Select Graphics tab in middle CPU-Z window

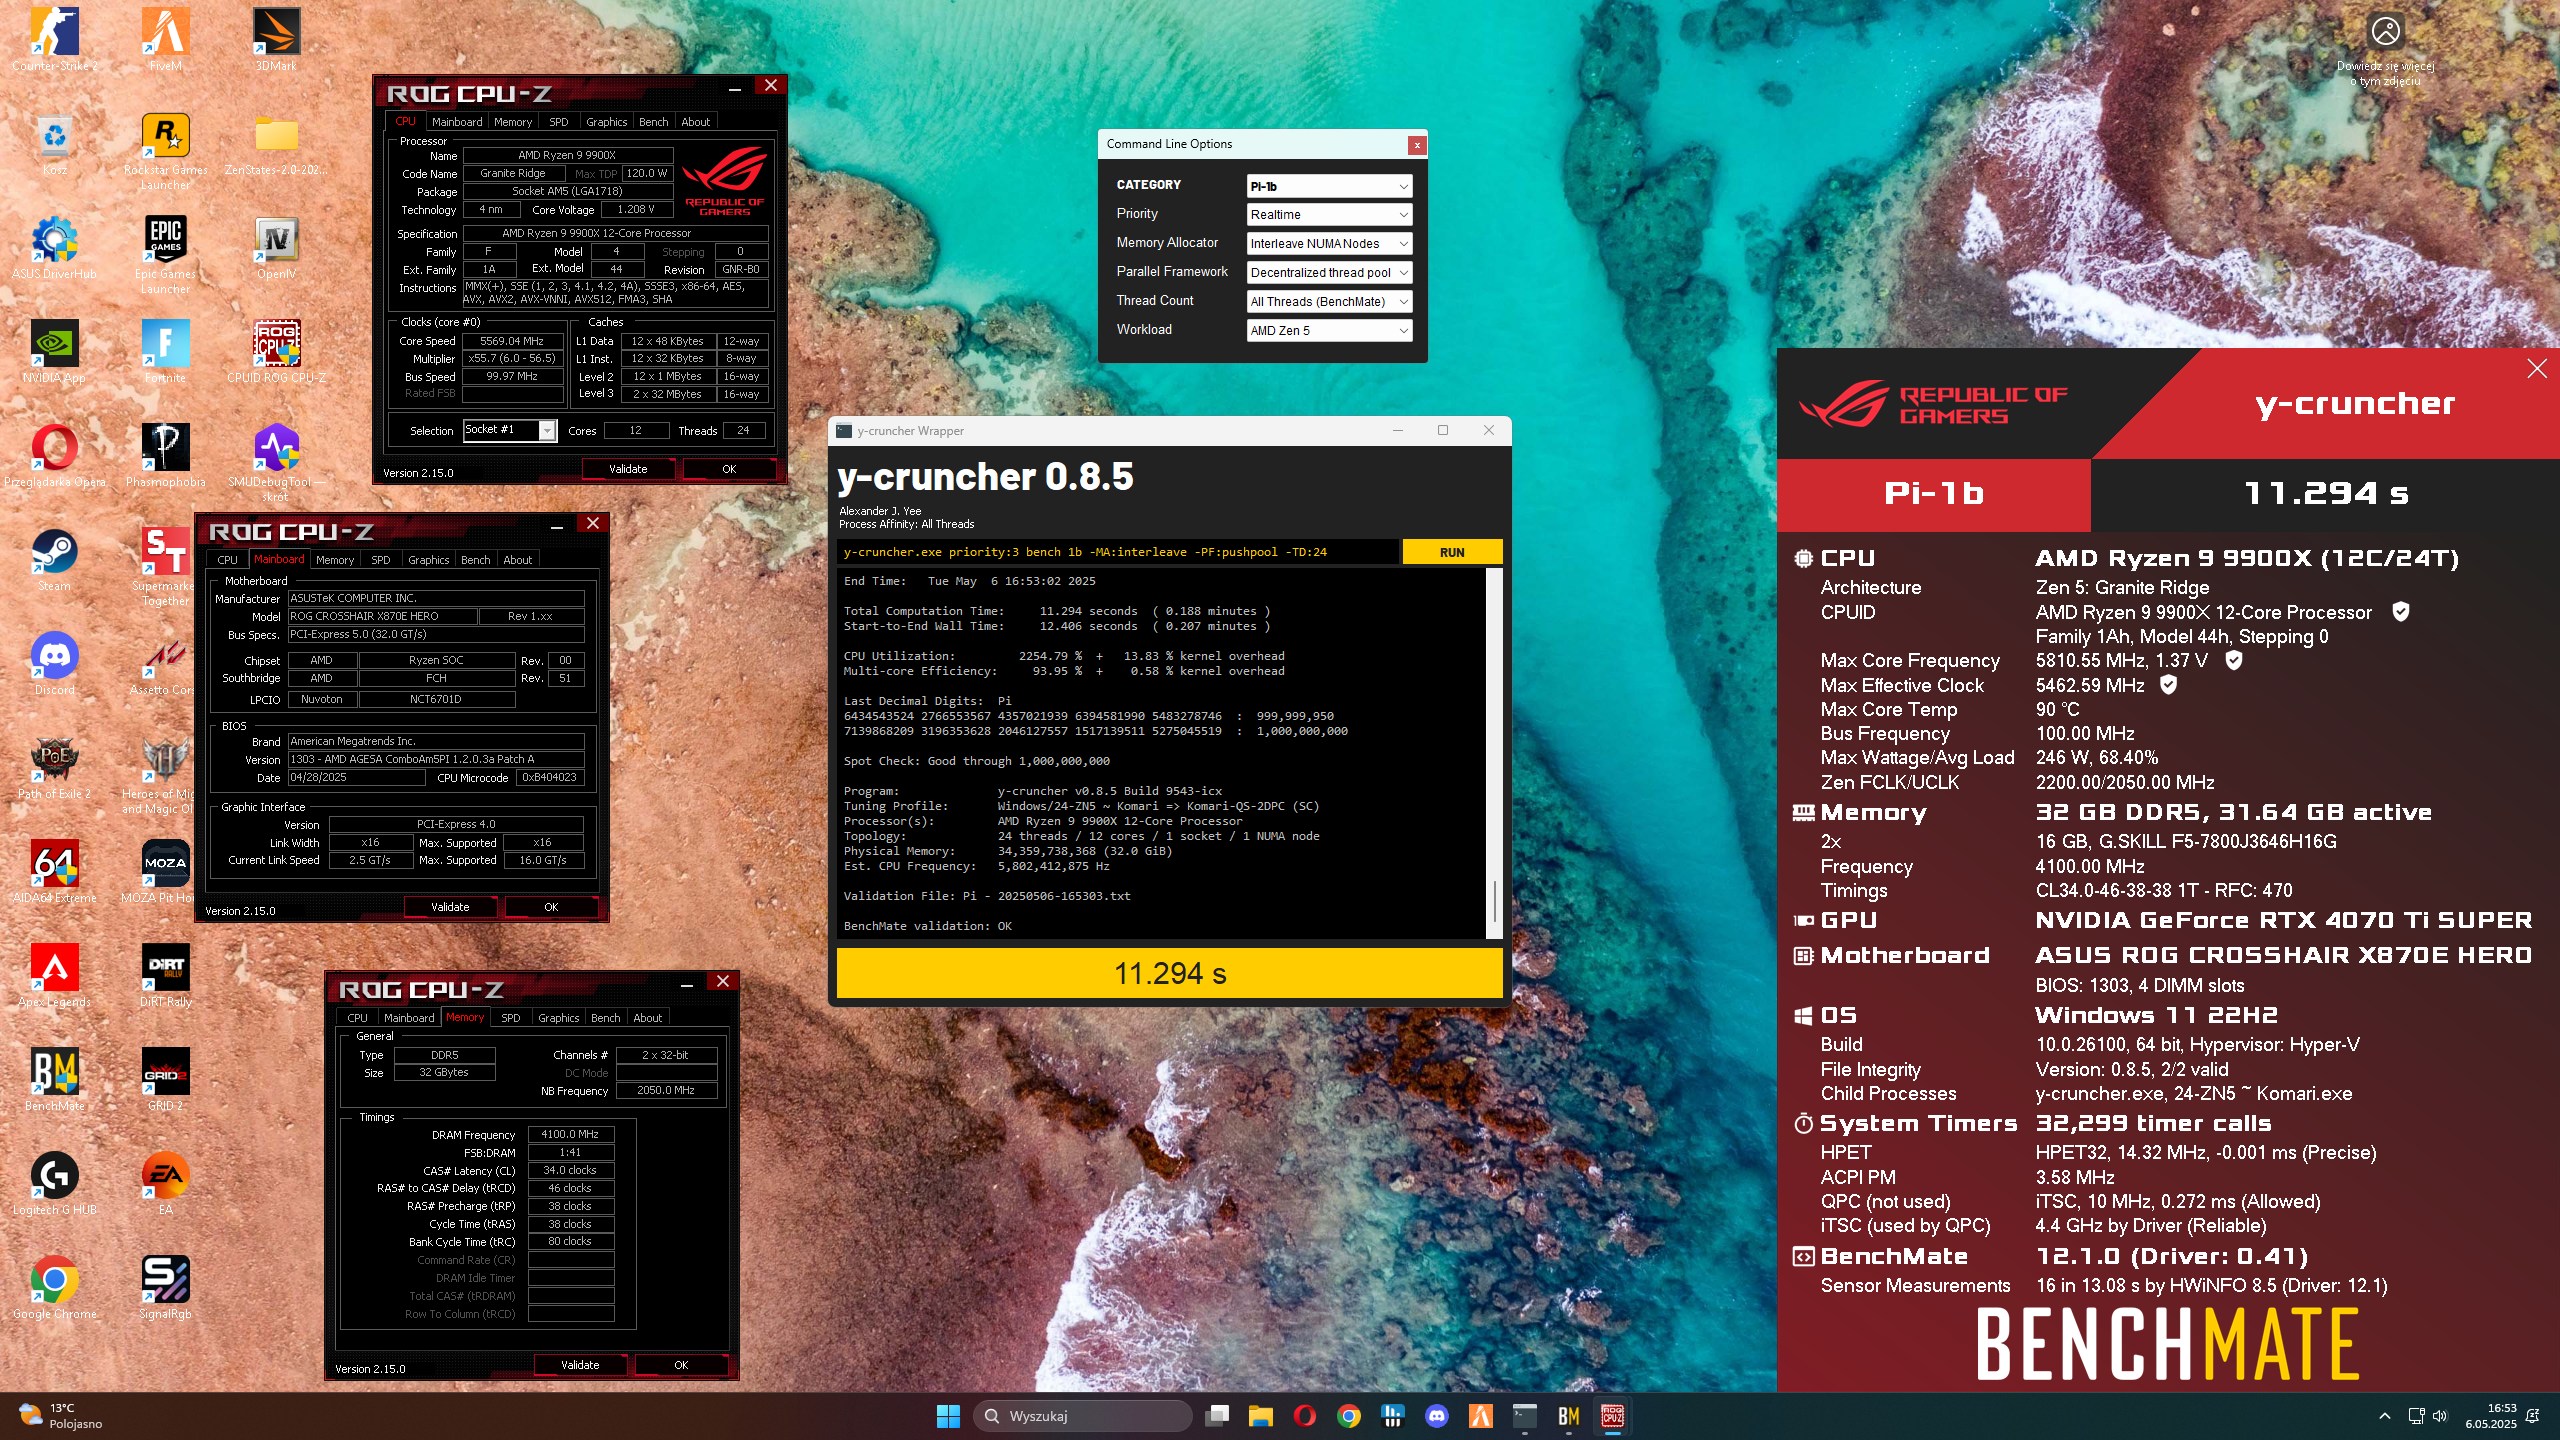pos(428,560)
